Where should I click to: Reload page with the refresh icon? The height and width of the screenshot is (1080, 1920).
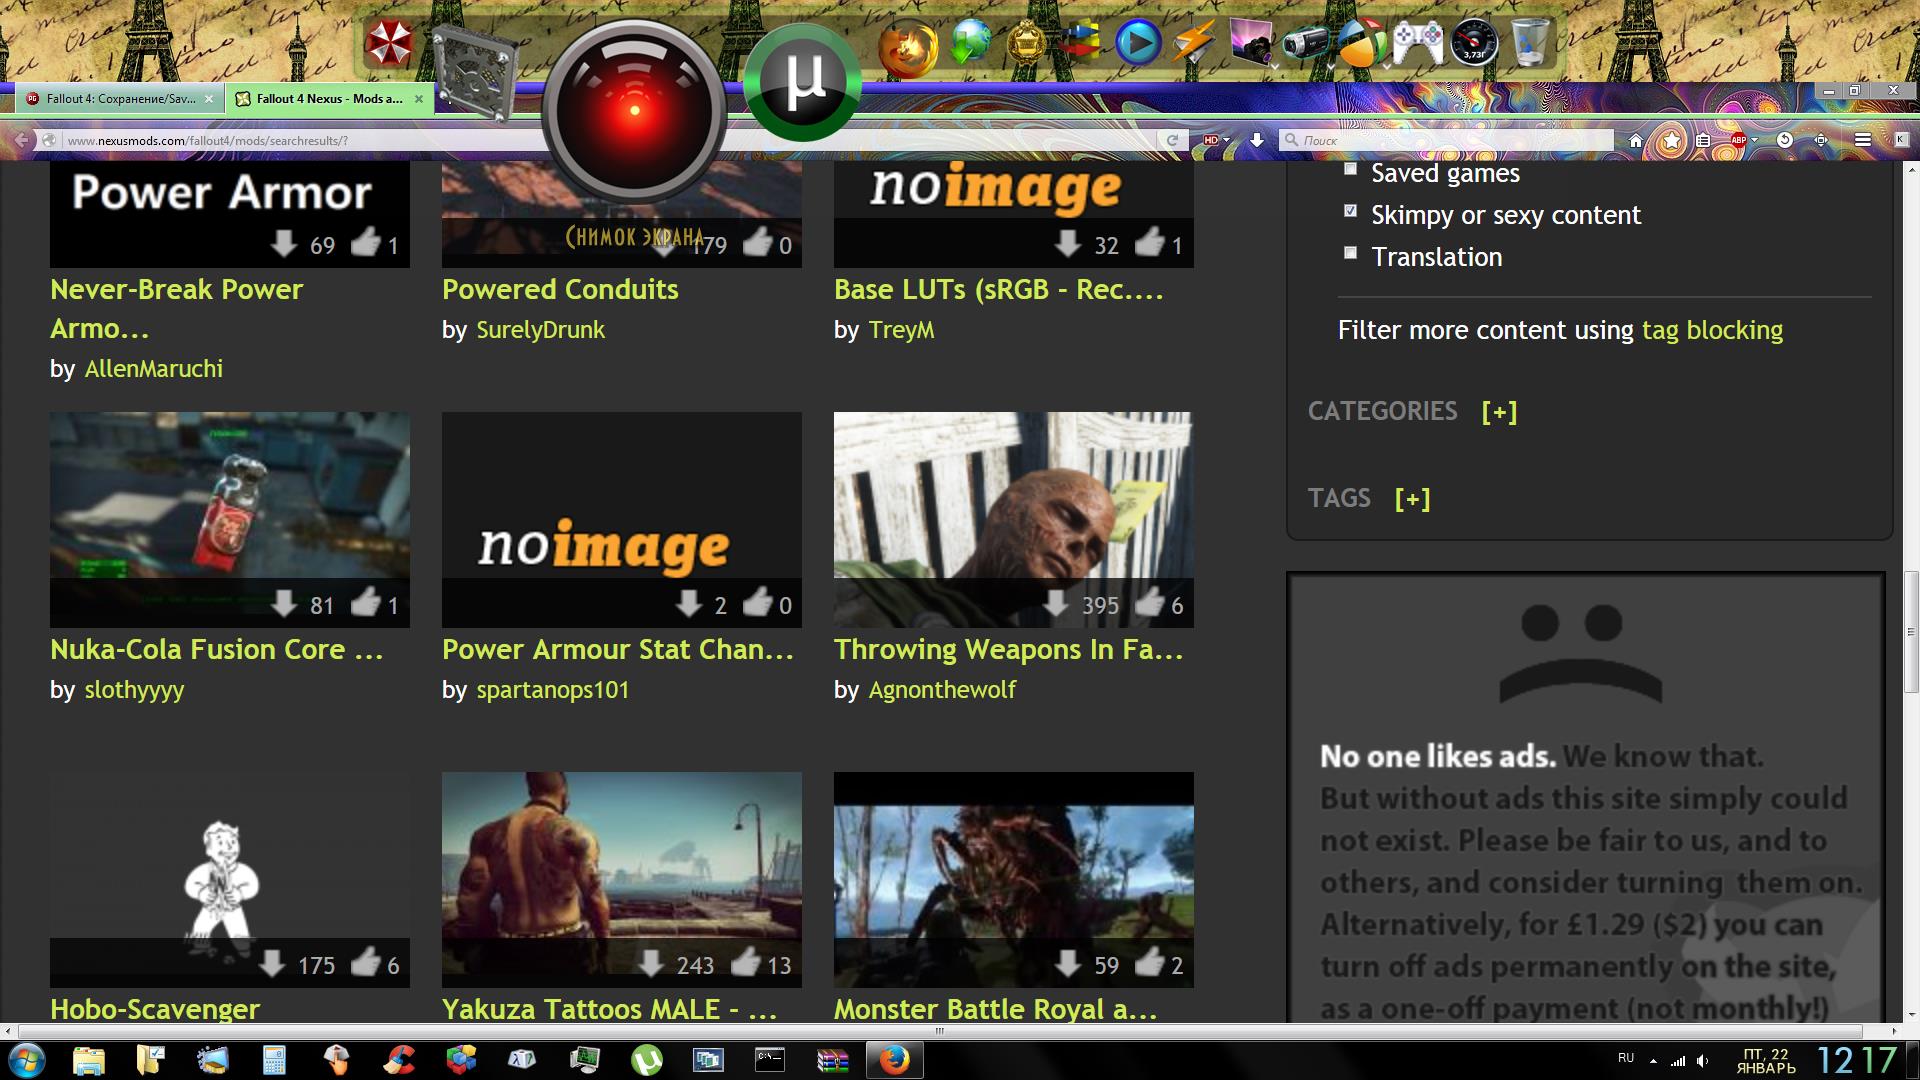click(x=1172, y=141)
